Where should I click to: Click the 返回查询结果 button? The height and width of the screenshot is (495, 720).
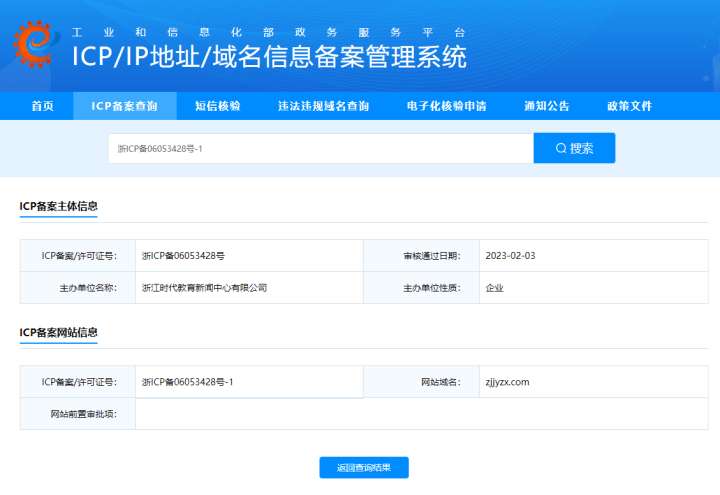(364, 467)
